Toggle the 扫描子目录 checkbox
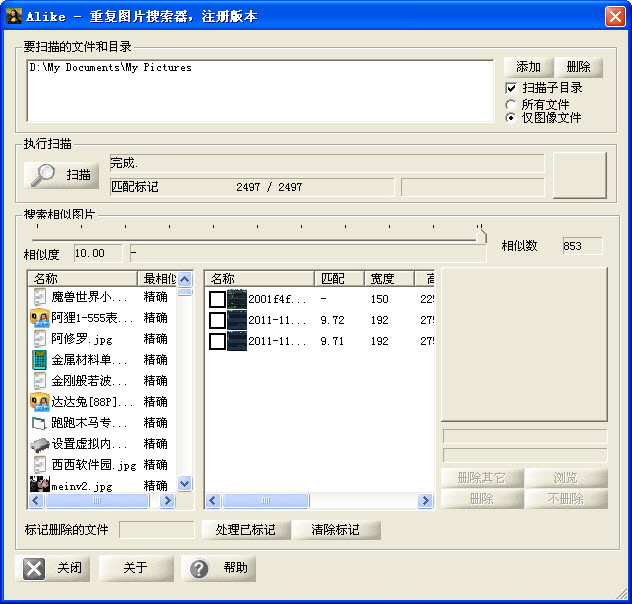Image resolution: width=632 pixels, height=604 pixels. (x=511, y=88)
